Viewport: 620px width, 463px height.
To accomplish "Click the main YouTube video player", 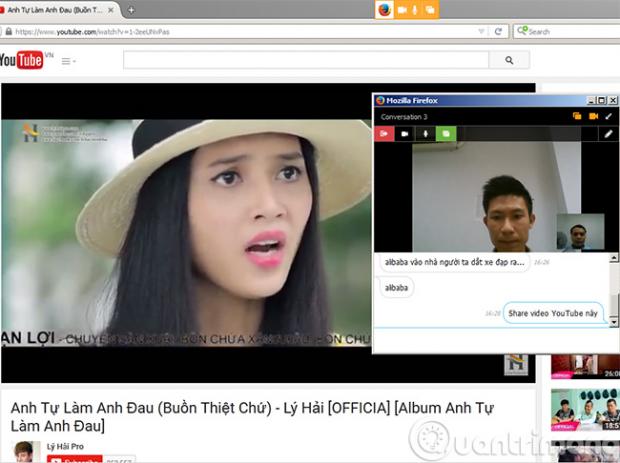I will click(x=186, y=233).
